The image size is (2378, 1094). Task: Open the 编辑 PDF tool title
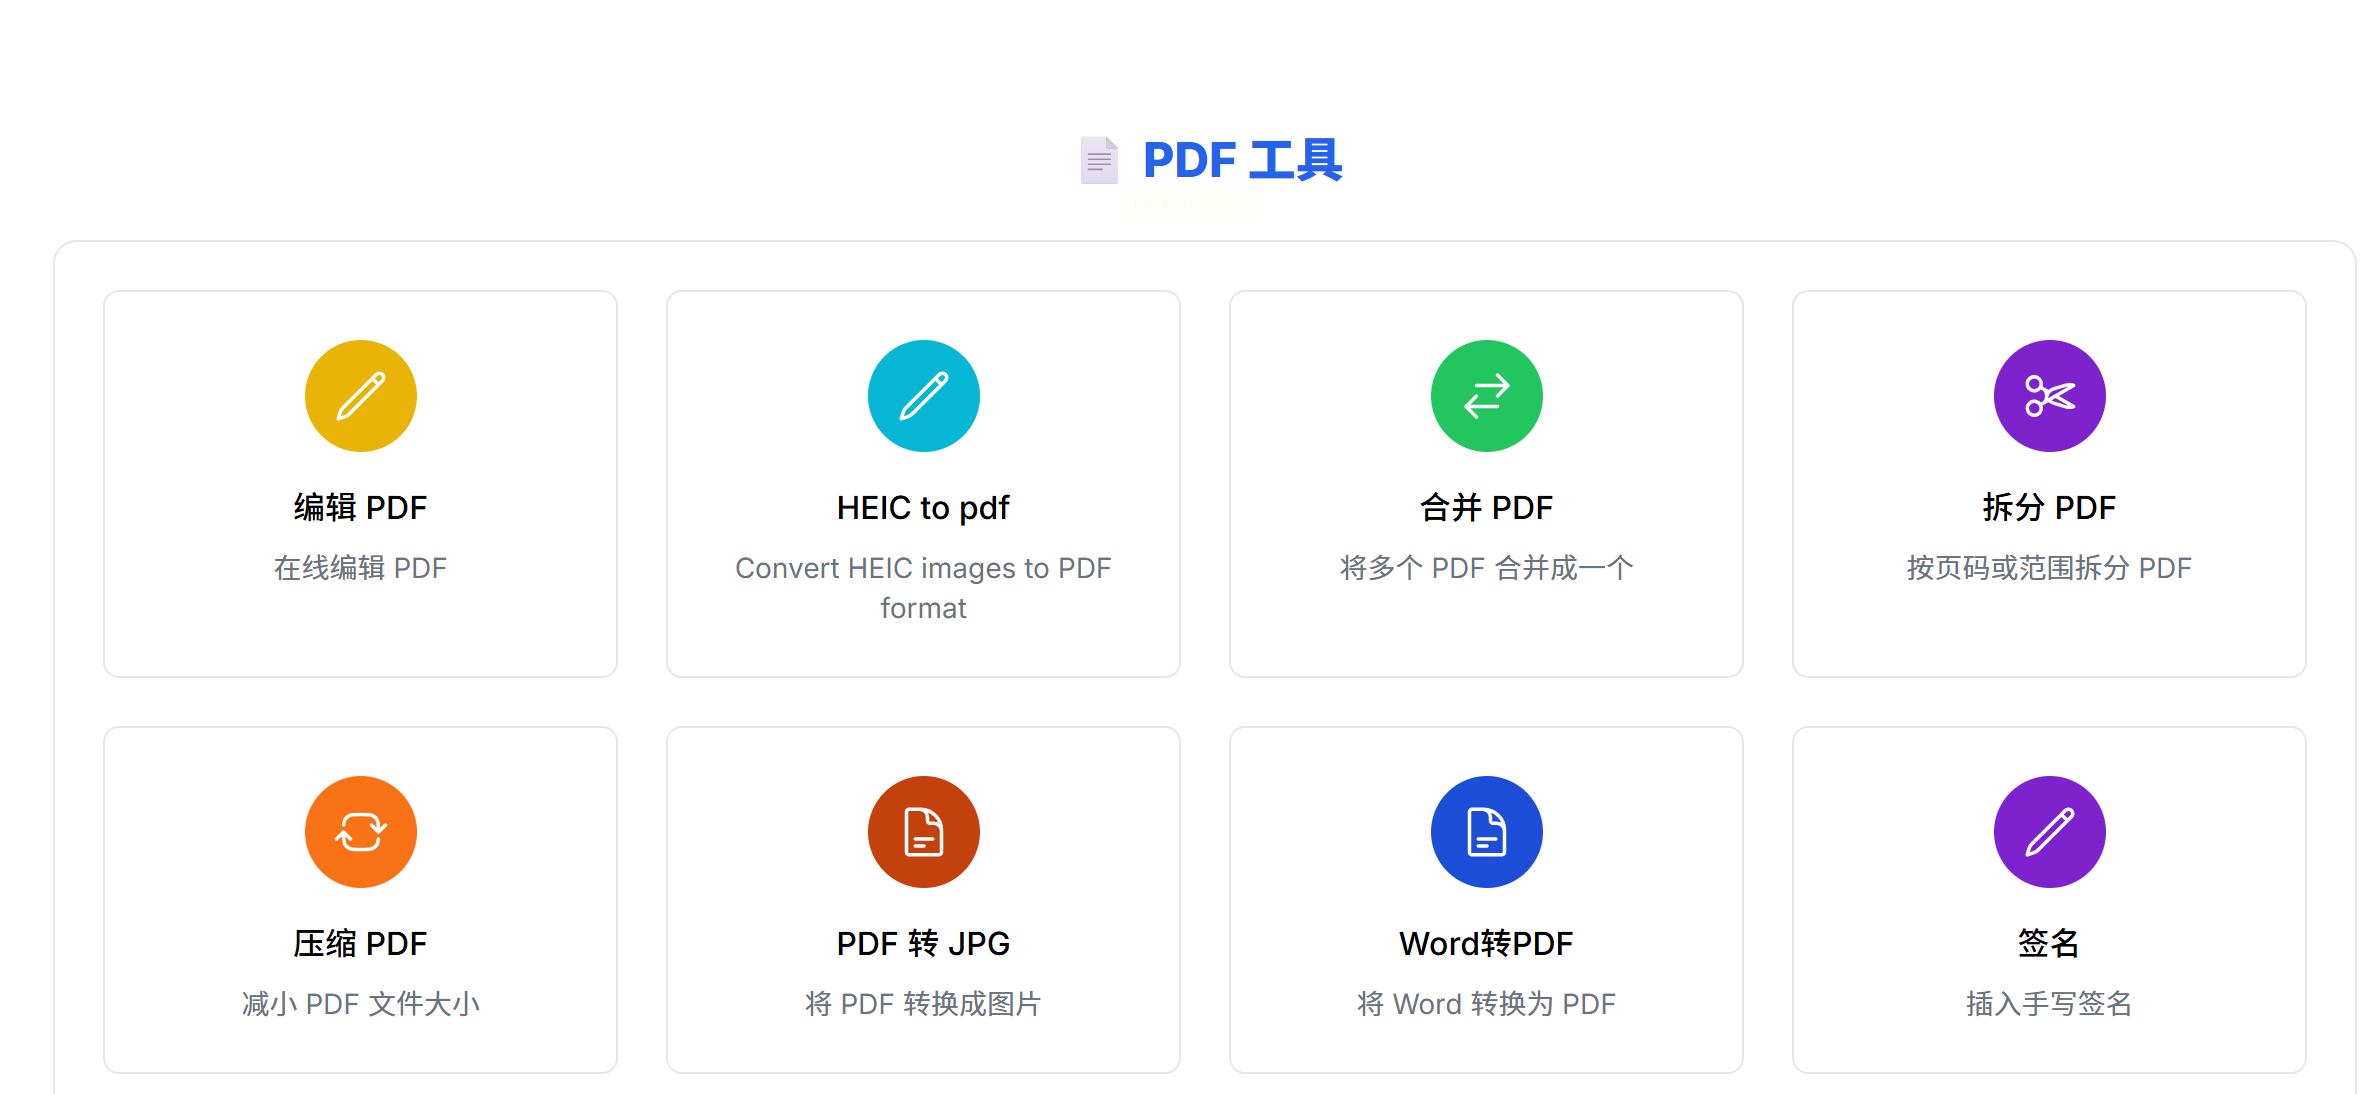point(360,508)
